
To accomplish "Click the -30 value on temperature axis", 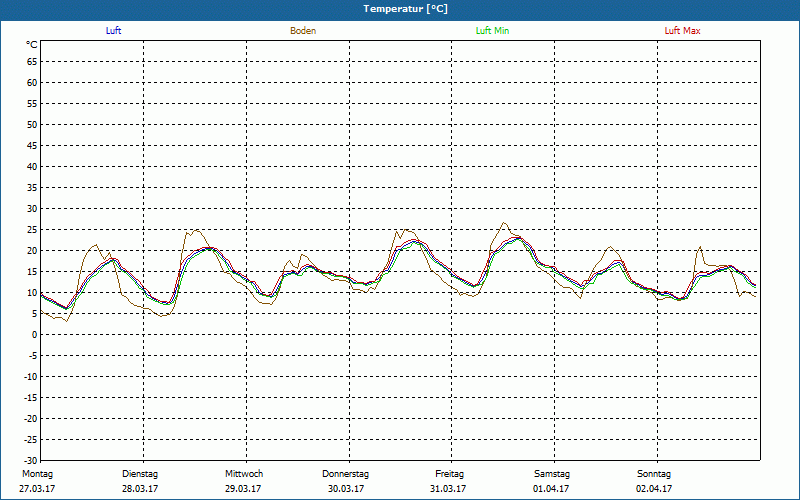I will [31, 460].
